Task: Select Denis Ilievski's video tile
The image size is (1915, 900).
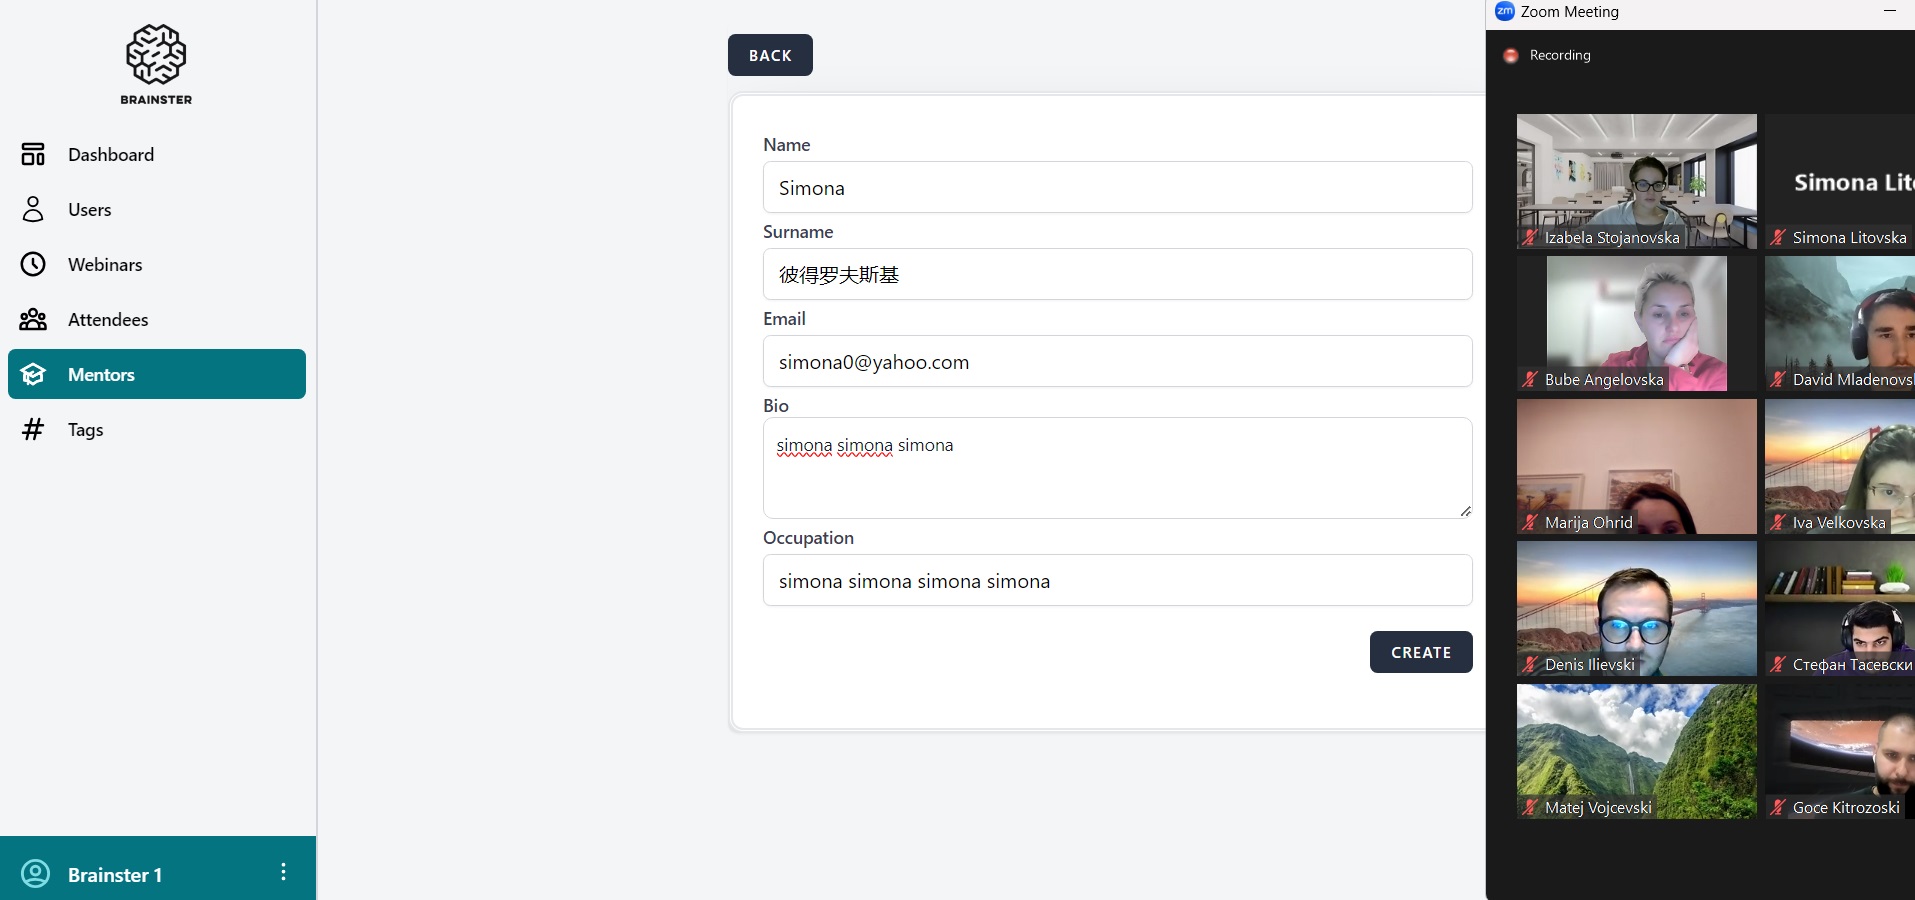Action: (1636, 608)
